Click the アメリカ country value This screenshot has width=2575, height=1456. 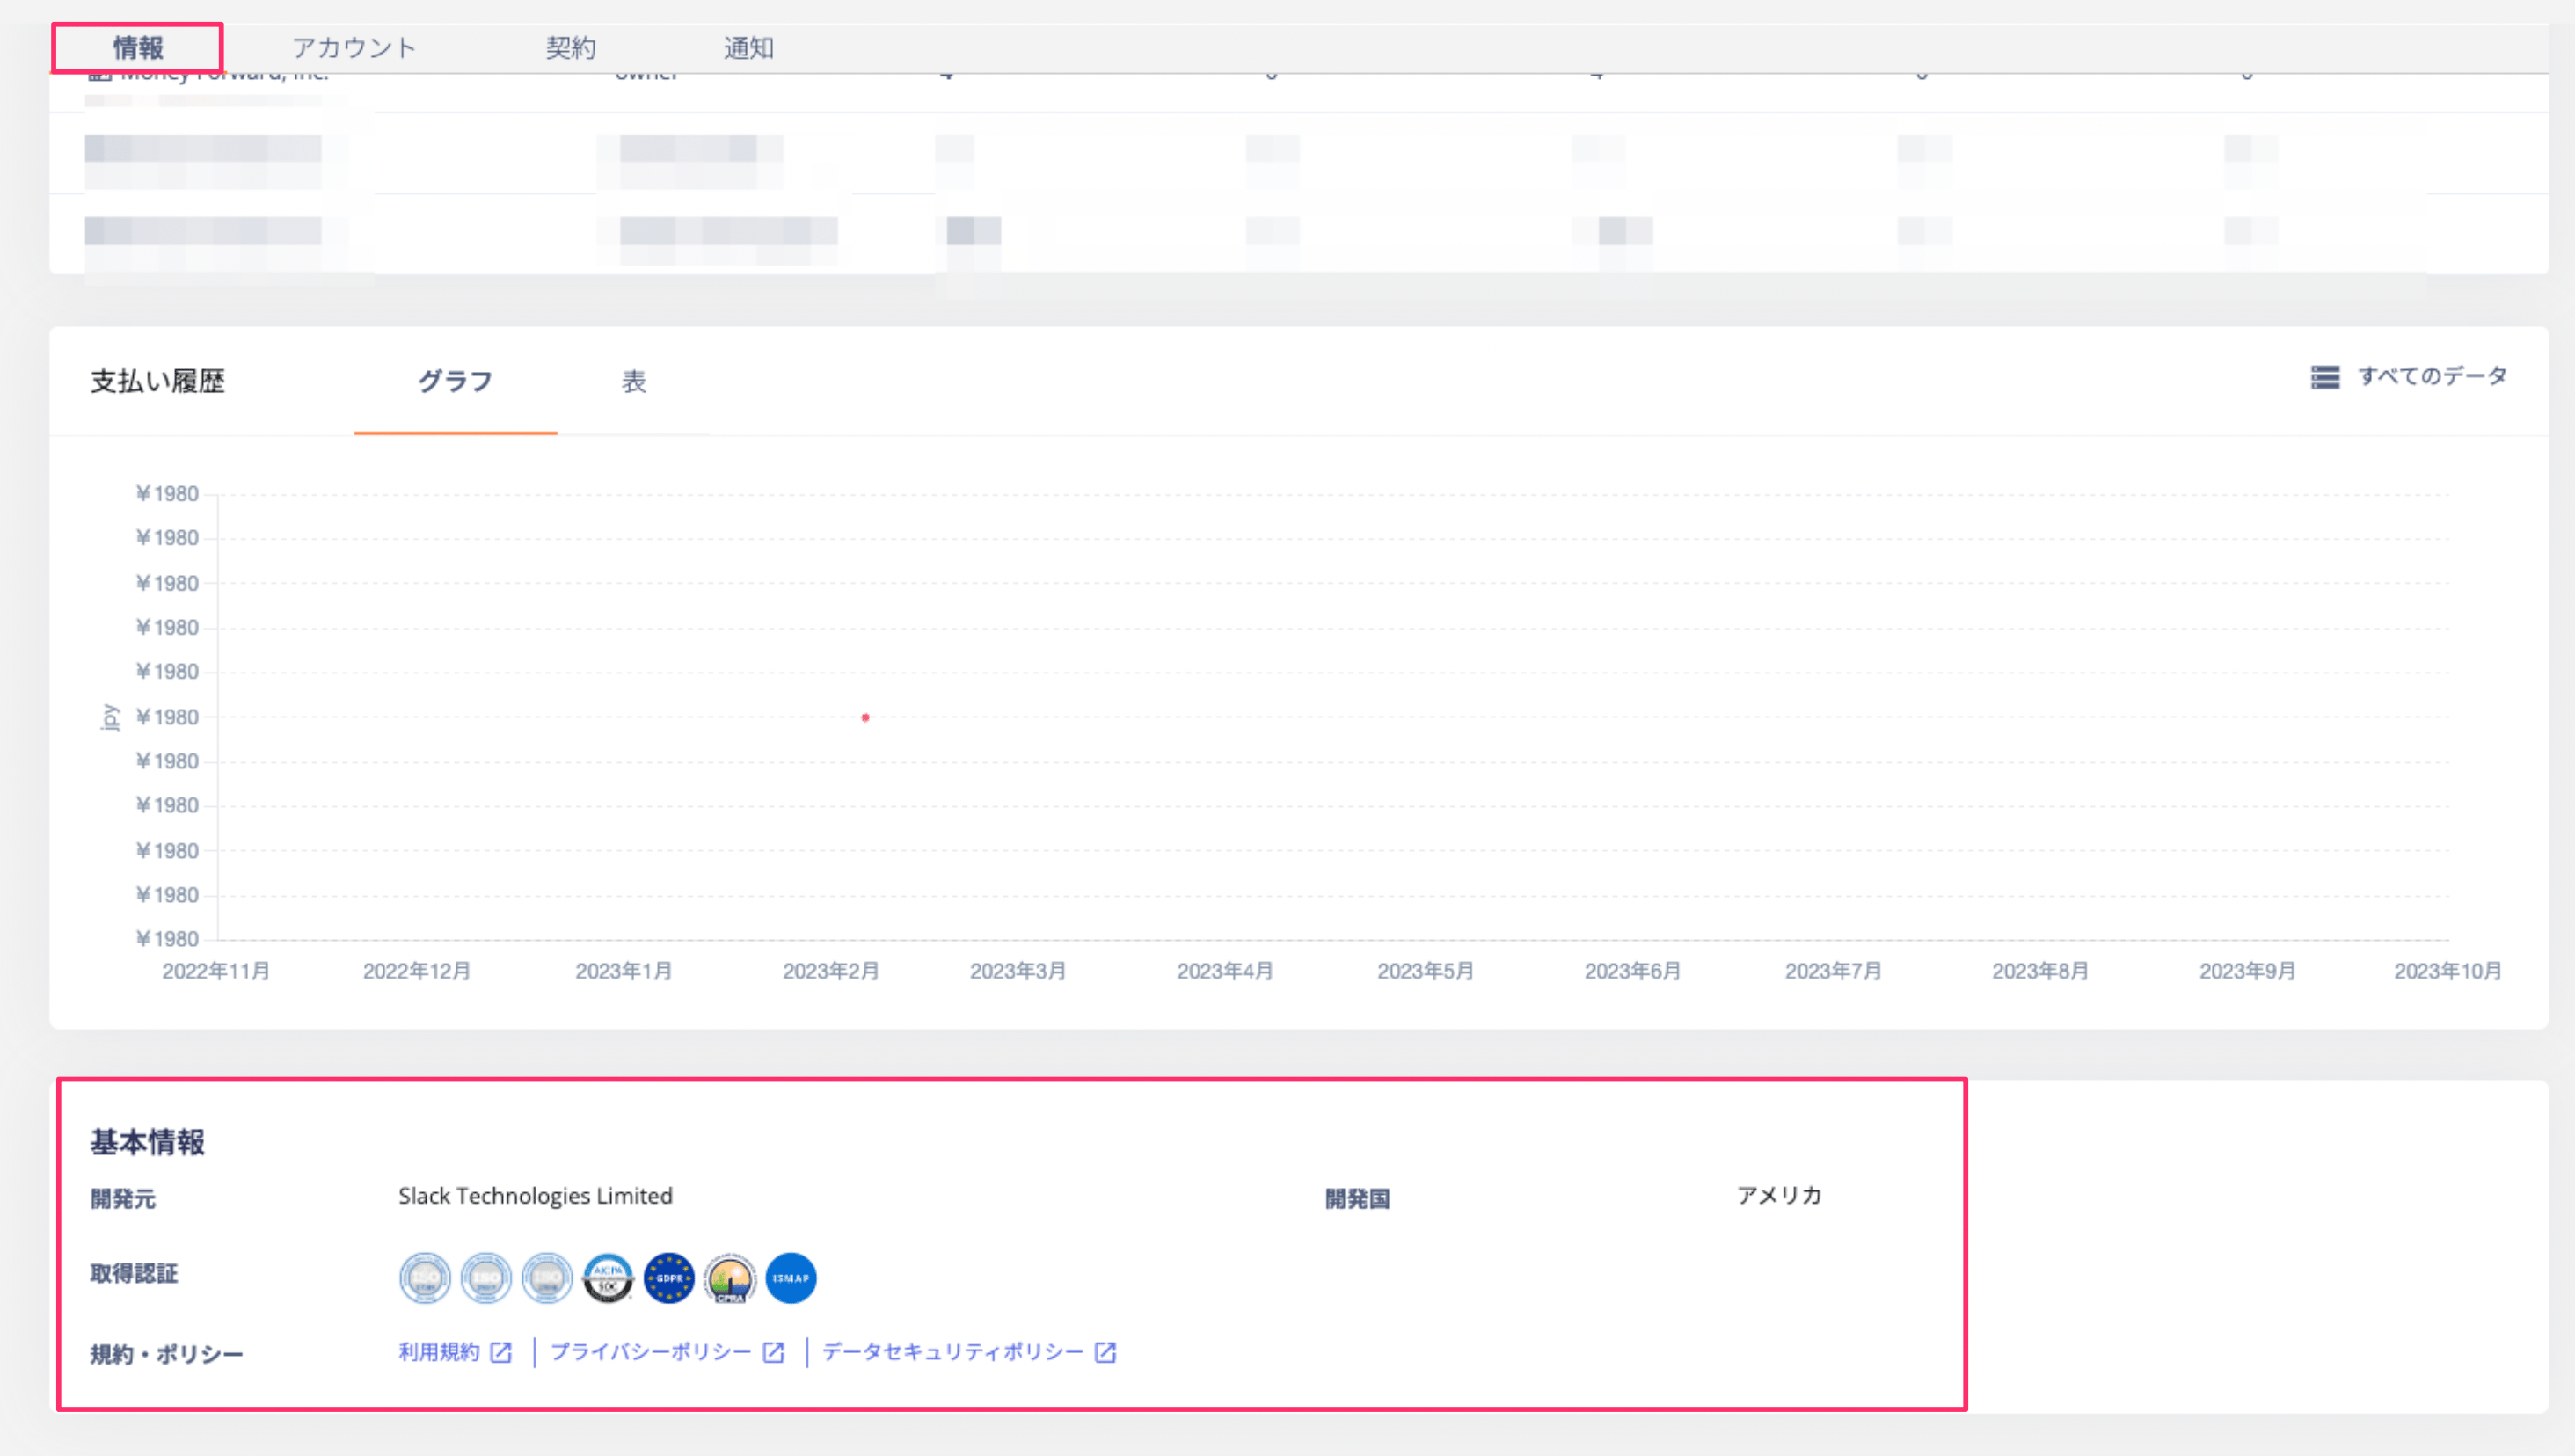1779,1196
